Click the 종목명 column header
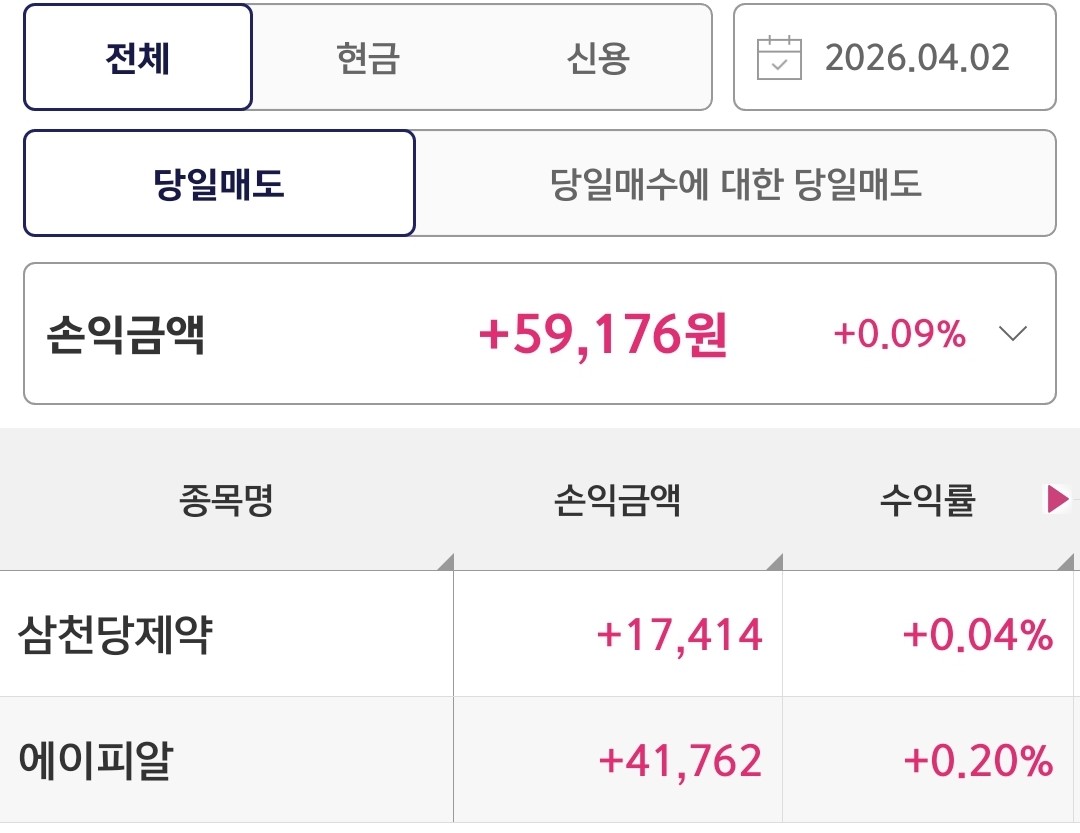This screenshot has width=1080, height=833. [x=226, y=500]
